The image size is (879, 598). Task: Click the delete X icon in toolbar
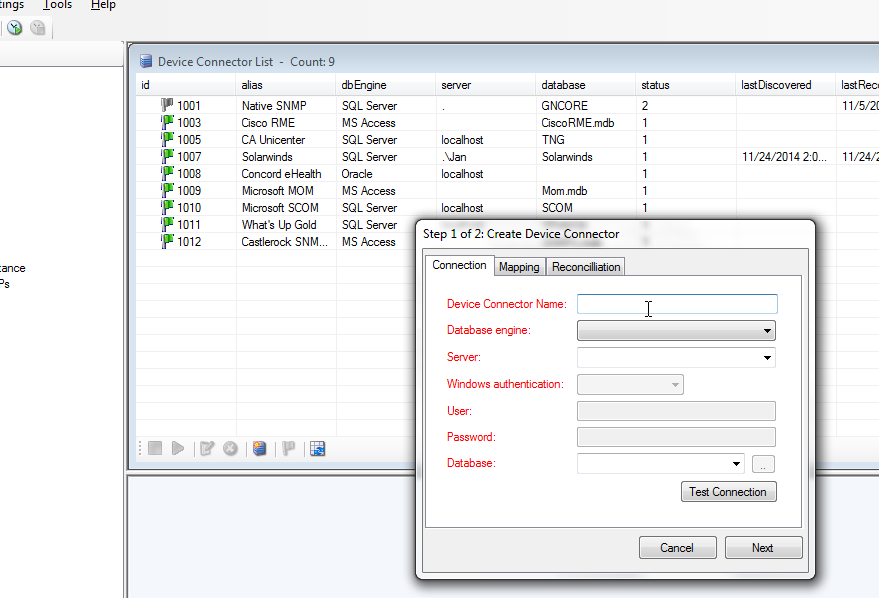pos(230,449)
